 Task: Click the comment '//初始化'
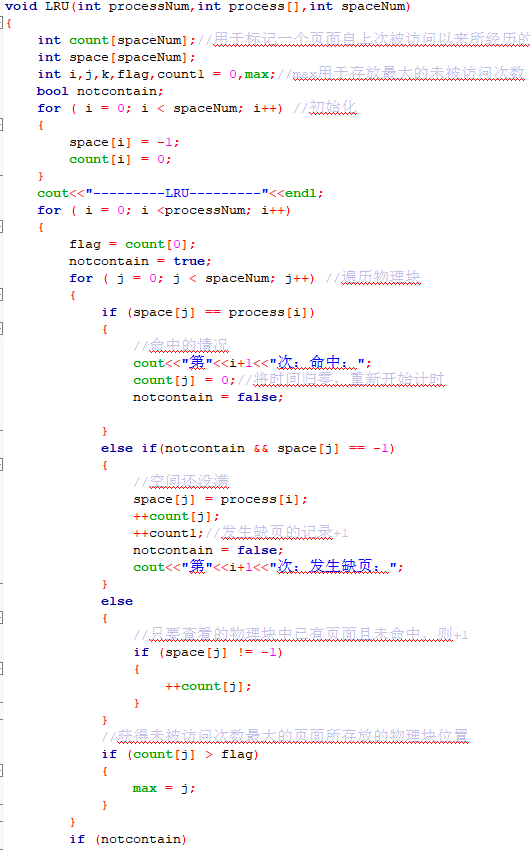tap(325, 107)
